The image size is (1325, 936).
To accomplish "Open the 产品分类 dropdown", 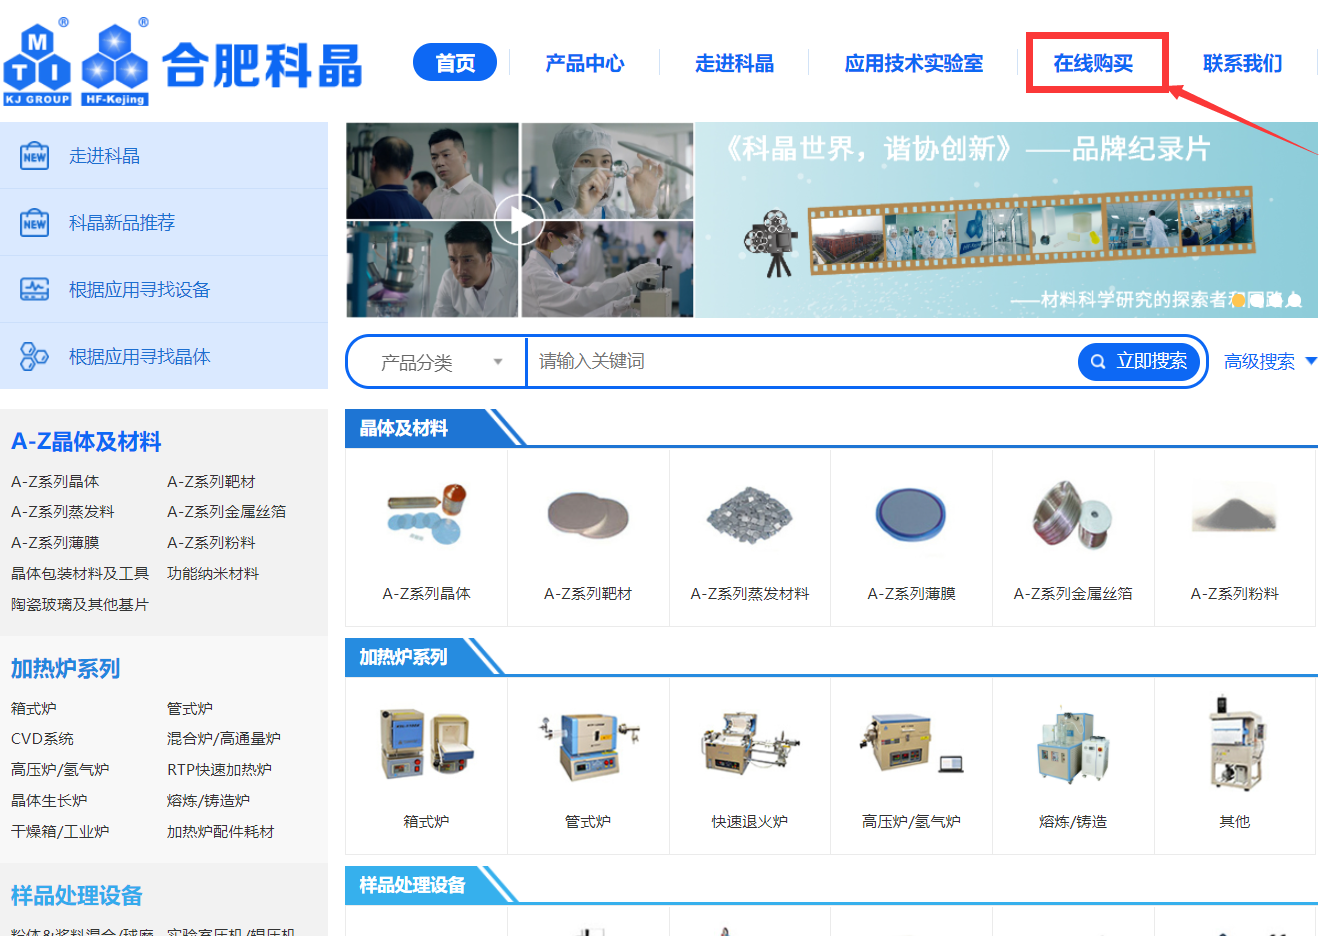I will coord(438,362).
